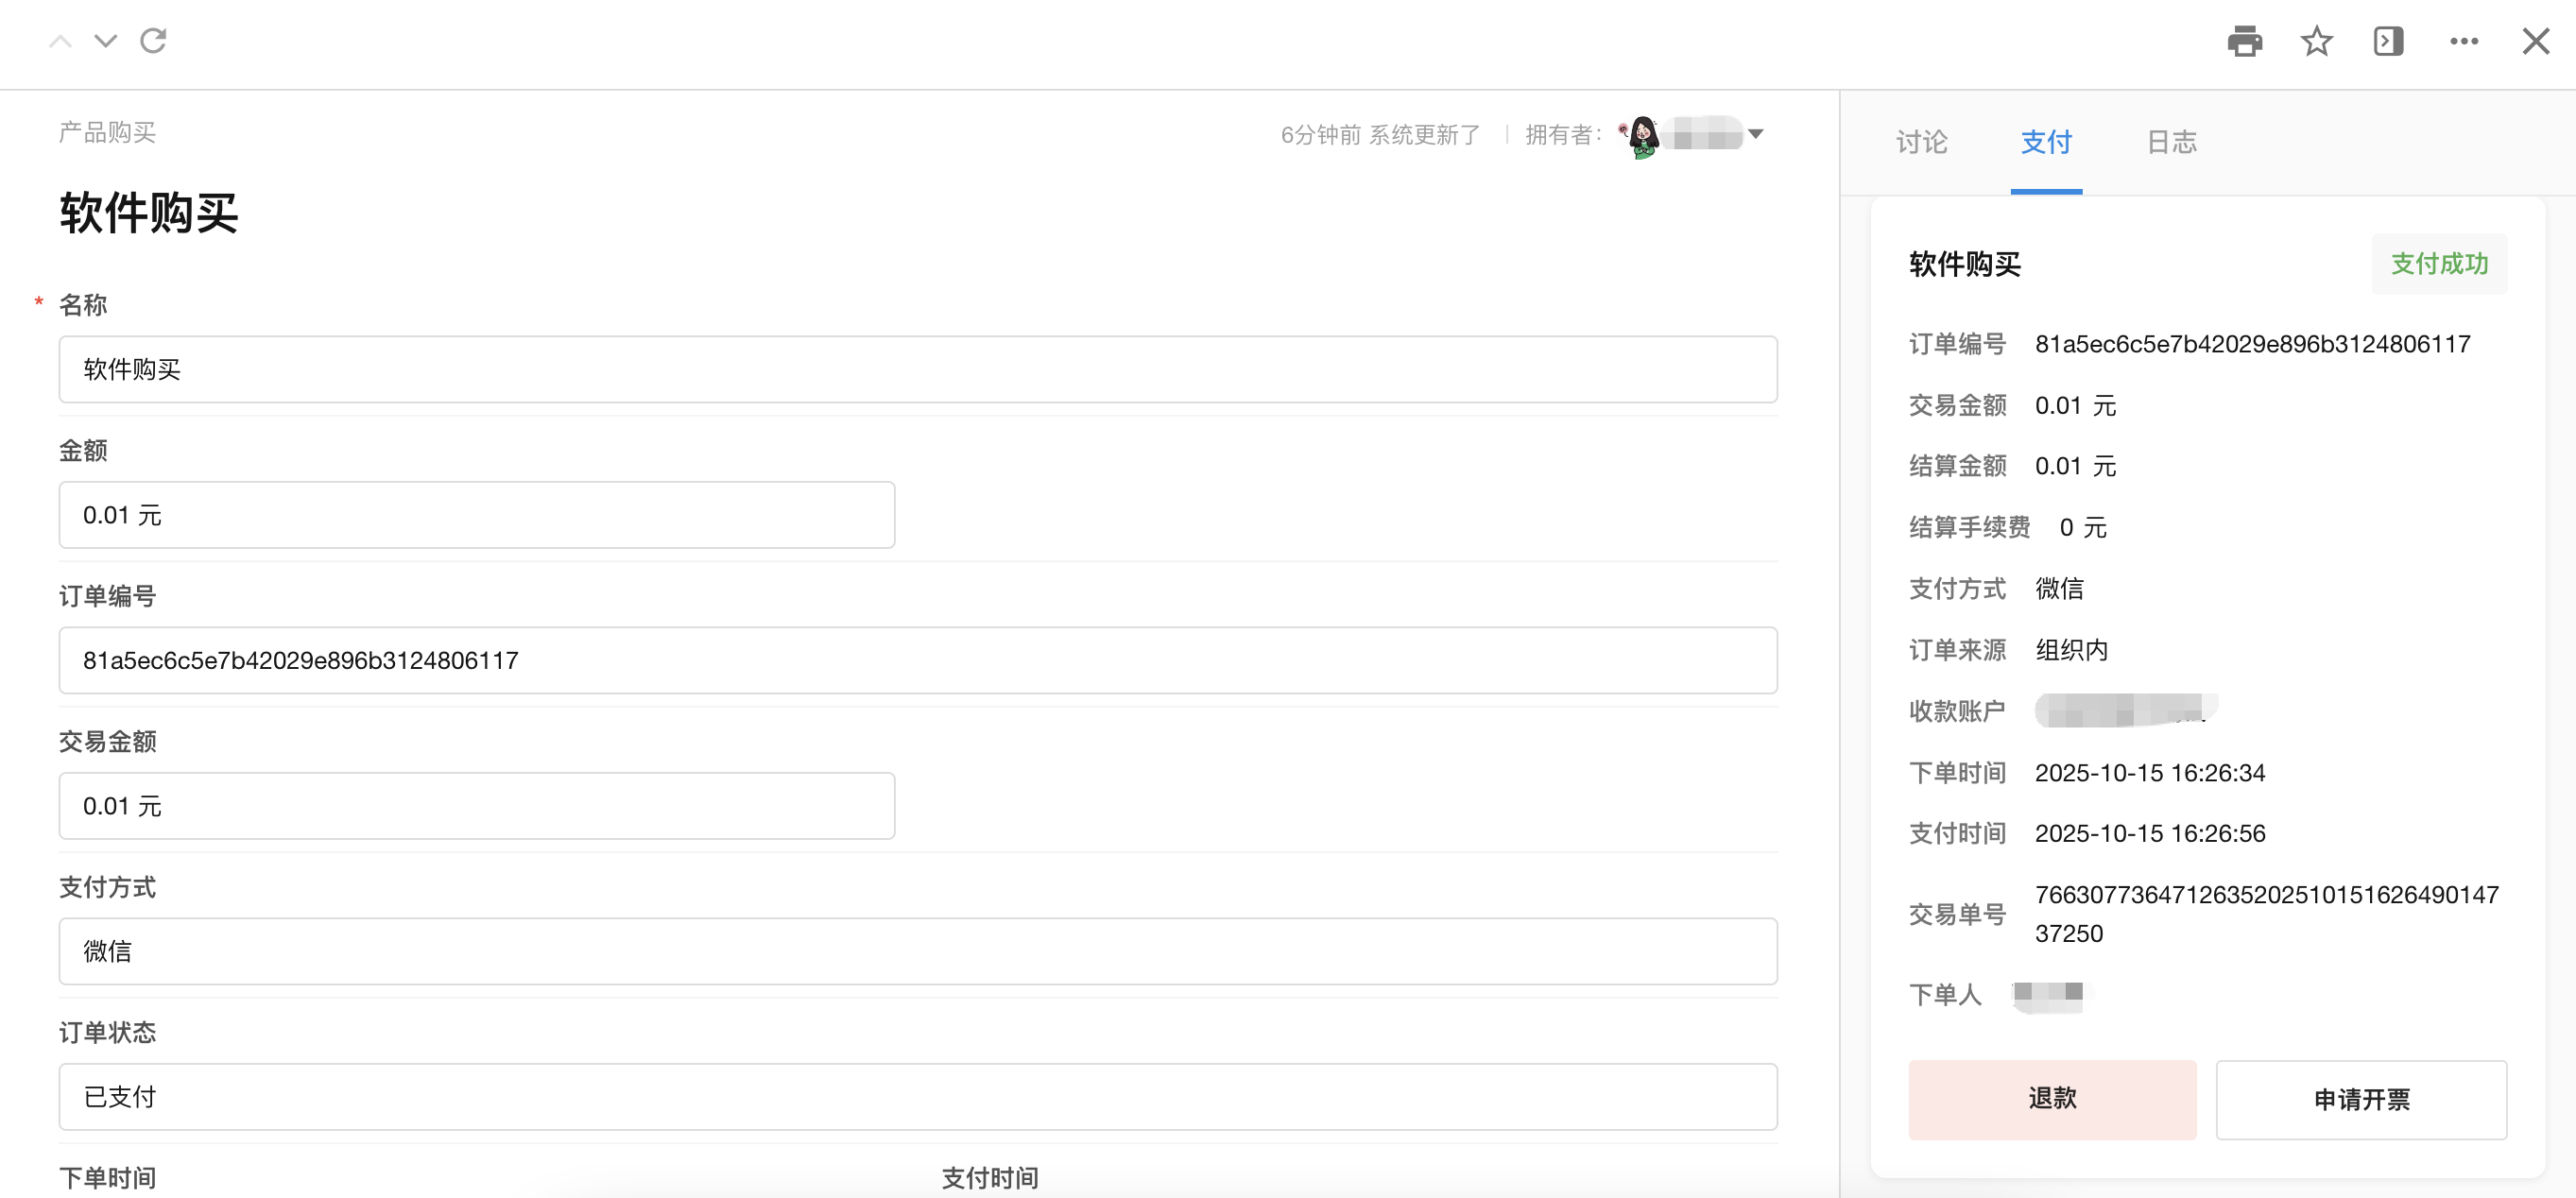Expand the owner dropdown arrow
Screen dimensions: 2576x1198
click(x=1755, y=134)
